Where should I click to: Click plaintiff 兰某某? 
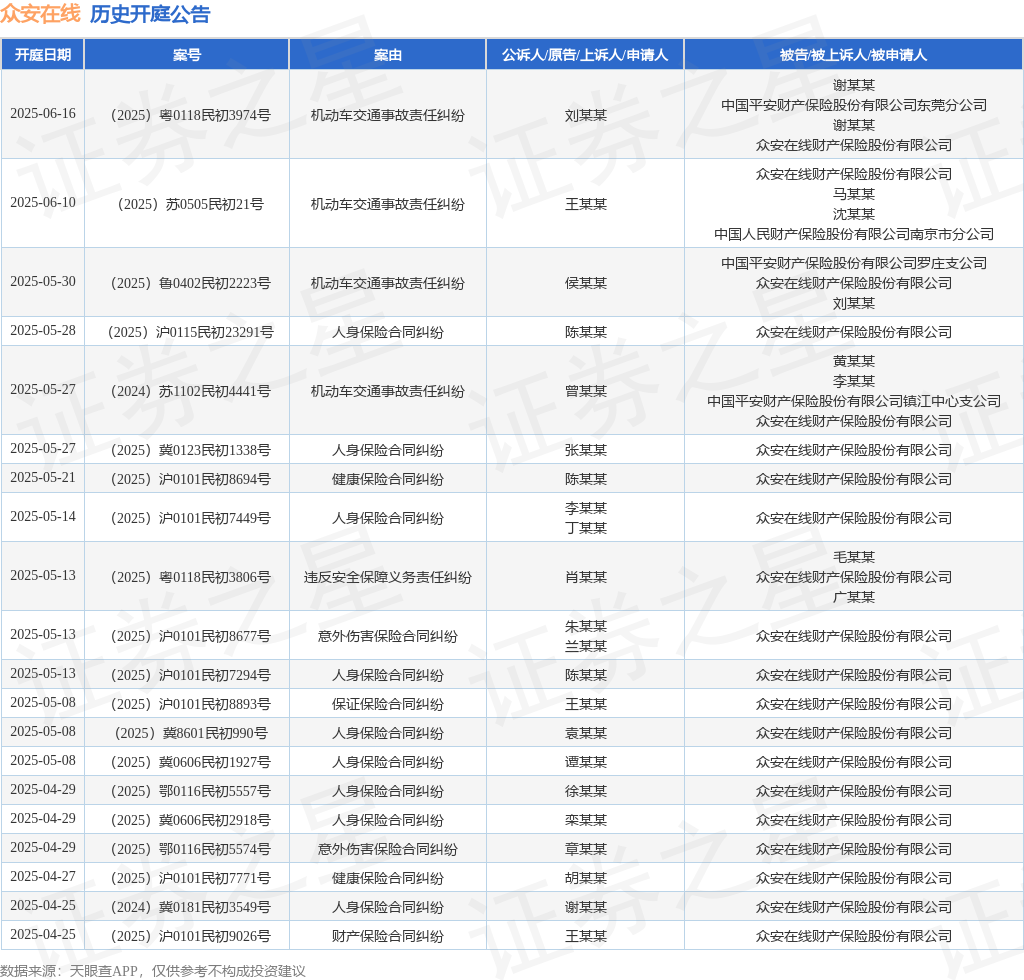586,646
